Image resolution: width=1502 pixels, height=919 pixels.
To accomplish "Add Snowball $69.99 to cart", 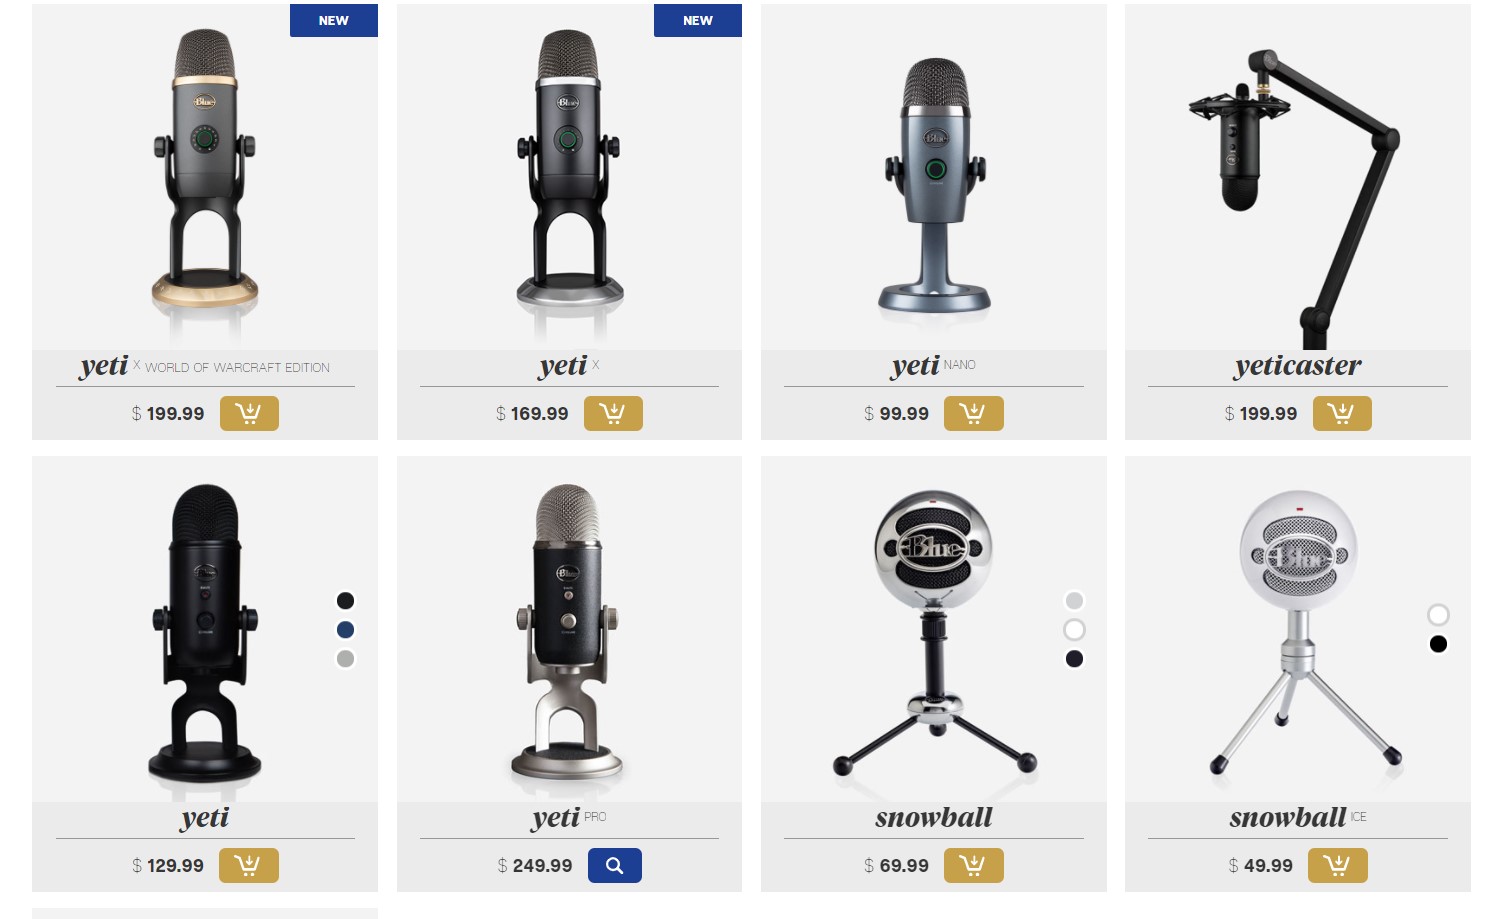I will click(973, 865).
